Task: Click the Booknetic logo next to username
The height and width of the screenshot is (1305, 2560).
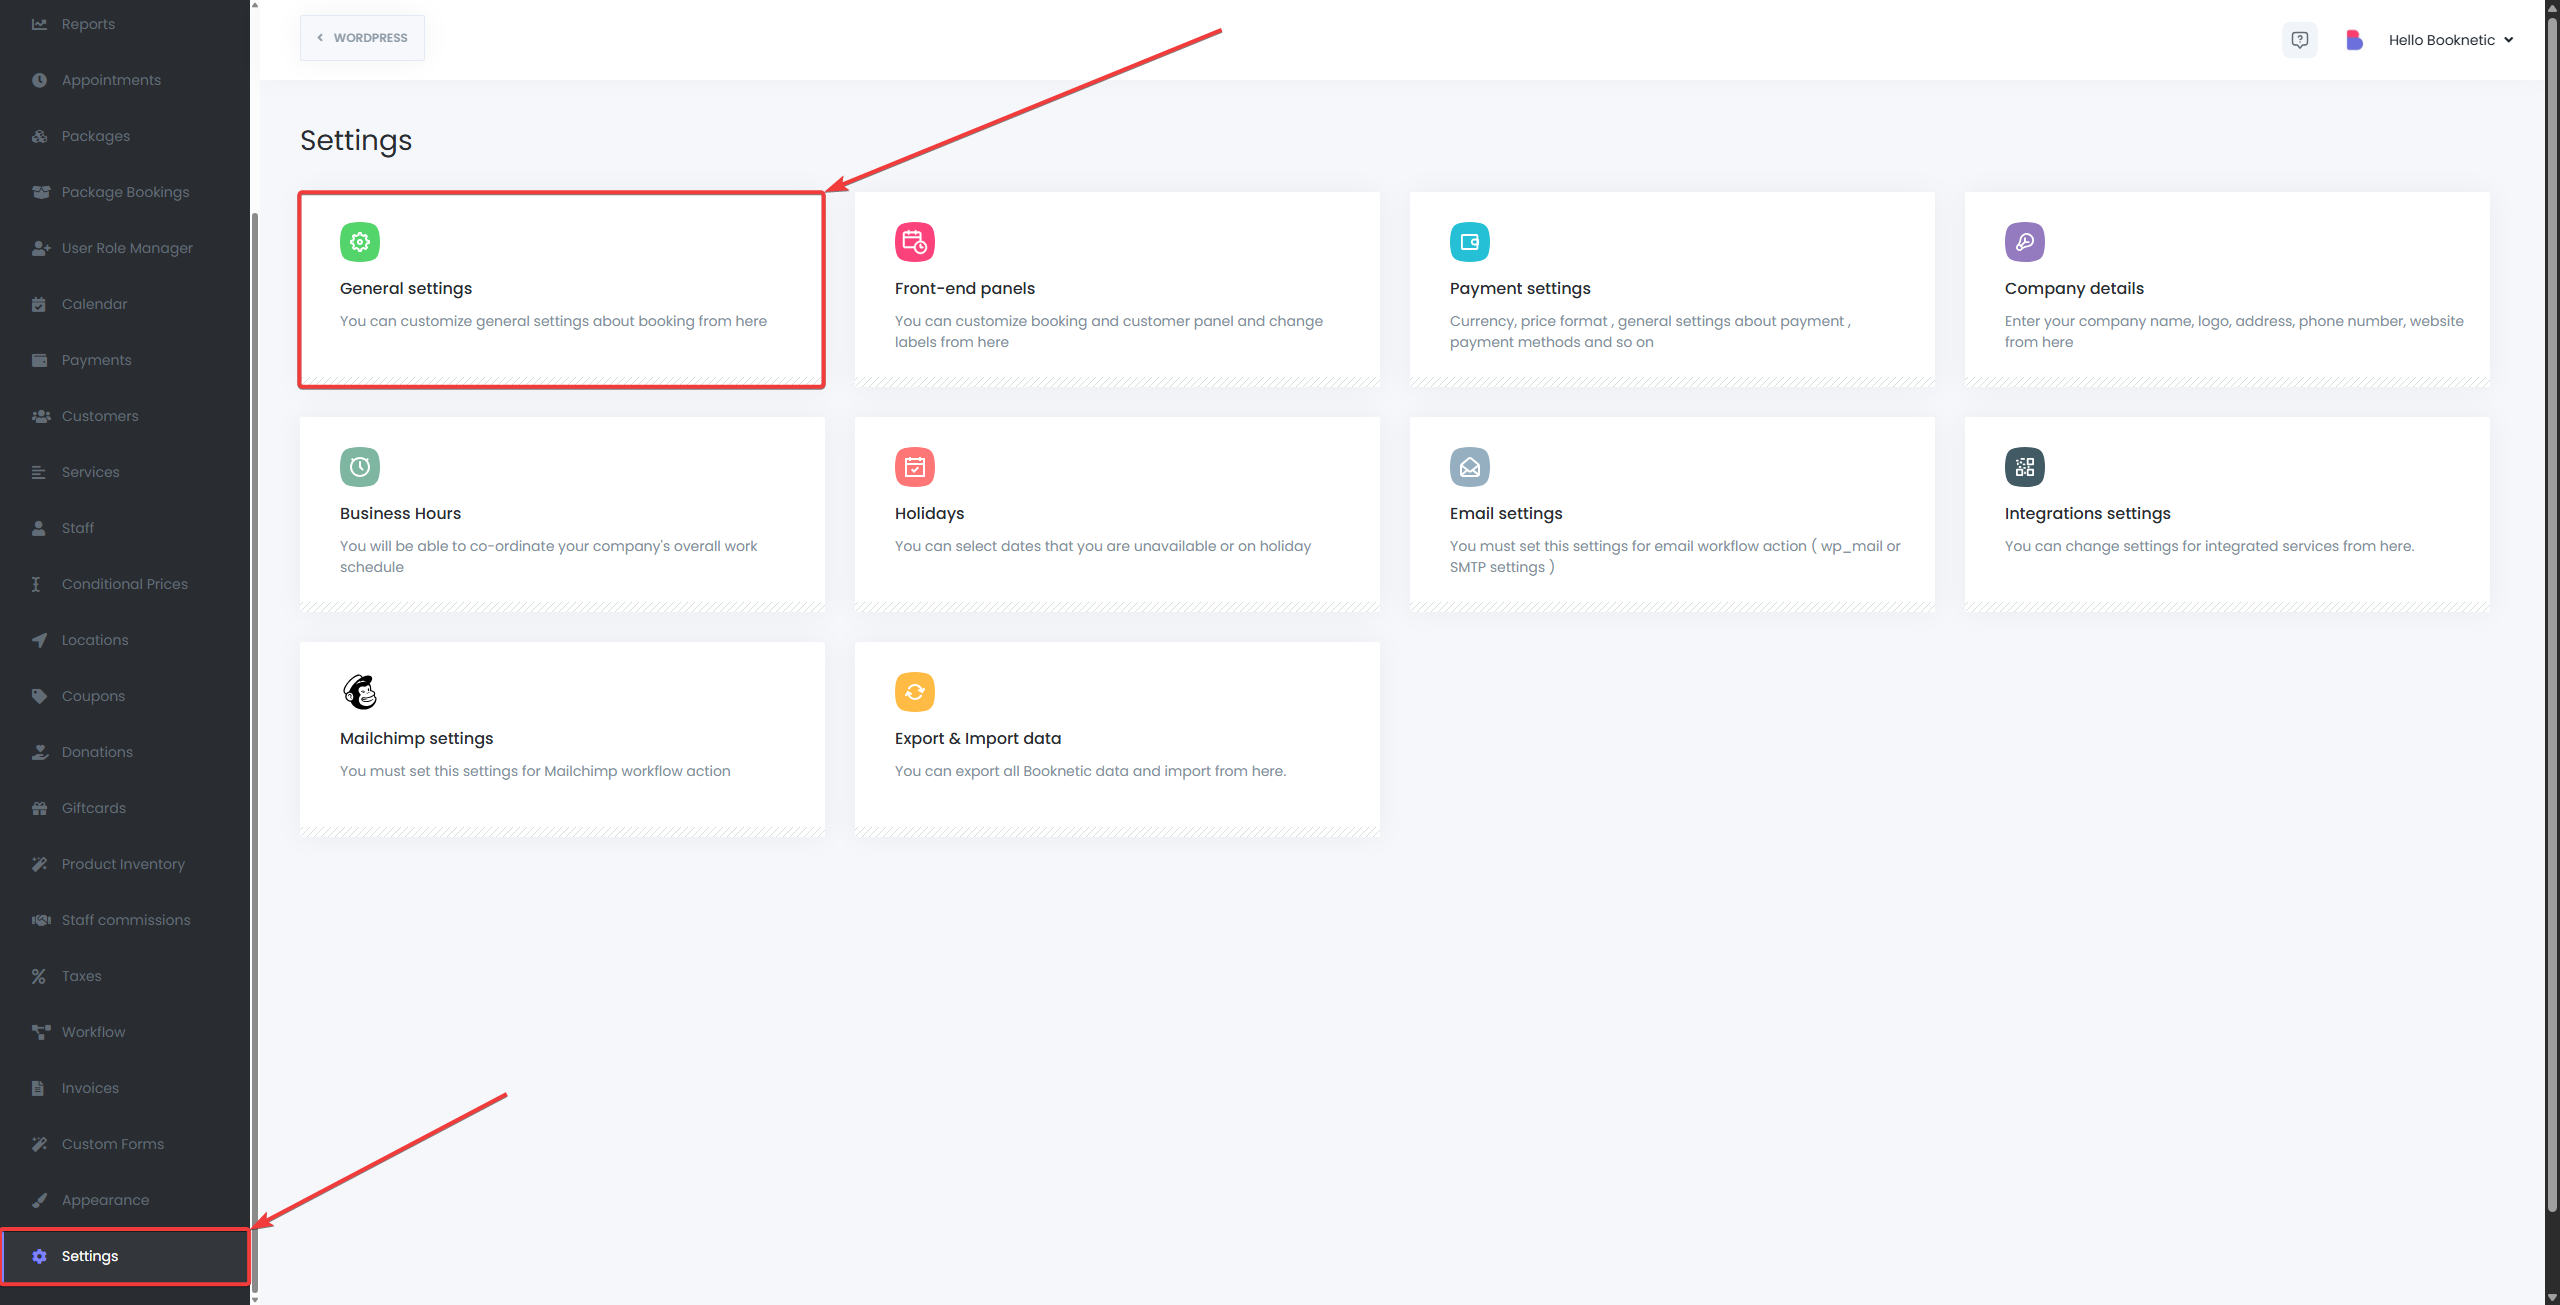Action: (x=2354, y=40)
